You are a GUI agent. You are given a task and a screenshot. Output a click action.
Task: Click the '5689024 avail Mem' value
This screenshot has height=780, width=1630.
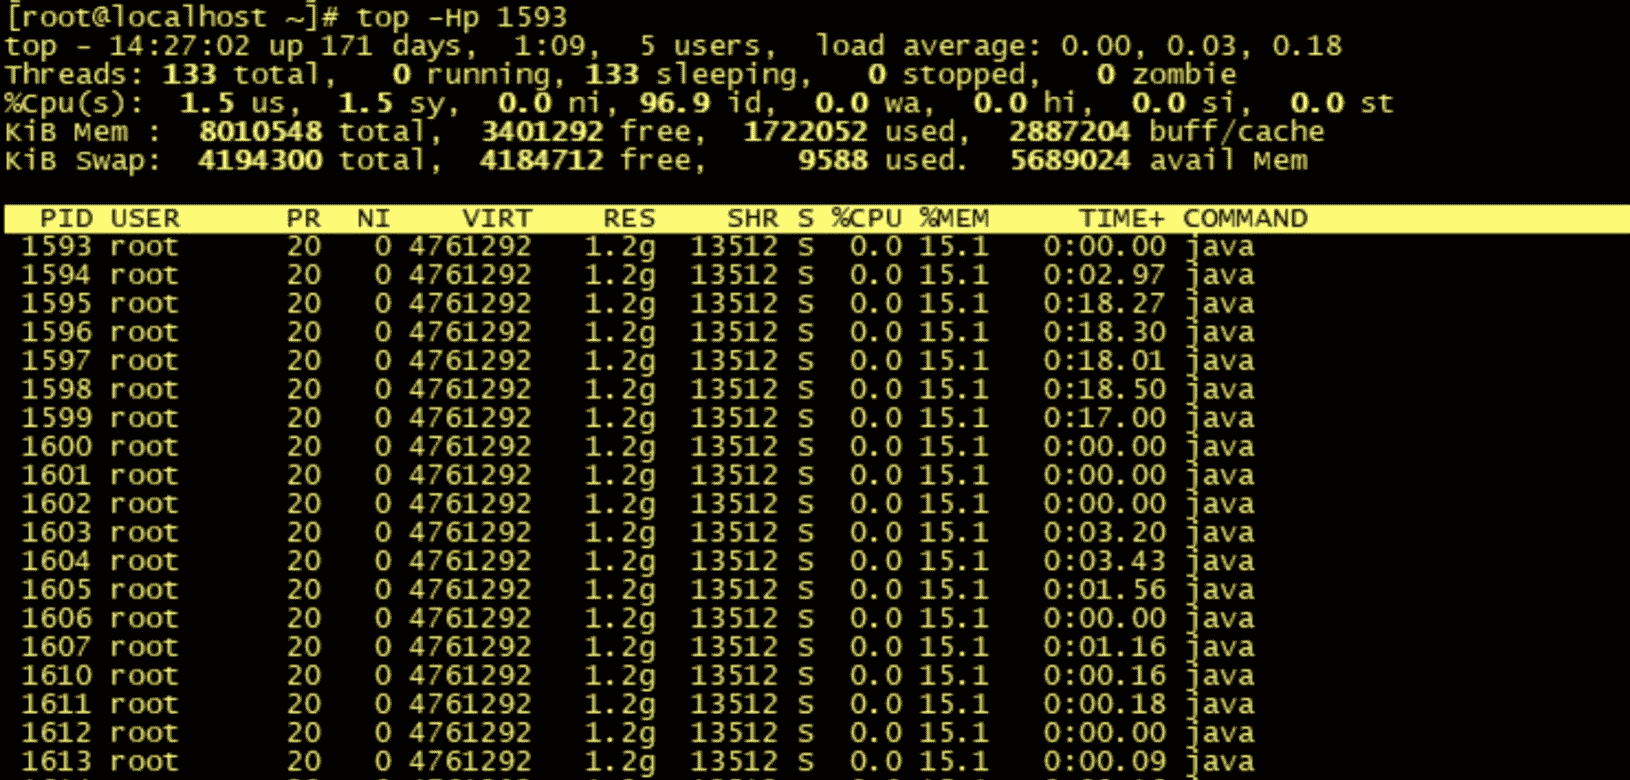[x=1158, y=161]
